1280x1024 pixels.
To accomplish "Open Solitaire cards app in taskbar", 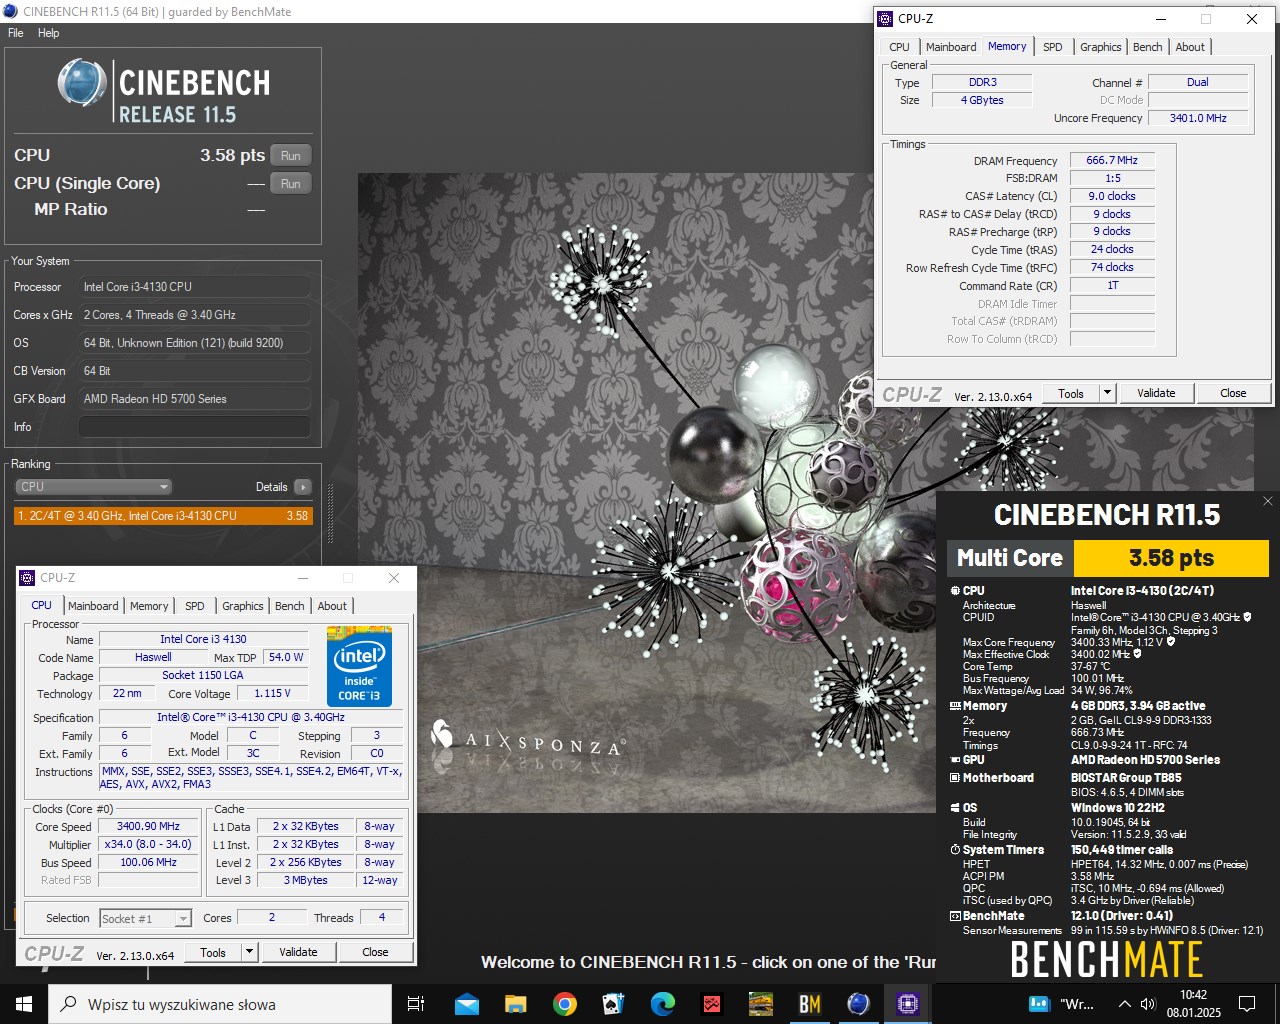I will tap(613, 1004).
